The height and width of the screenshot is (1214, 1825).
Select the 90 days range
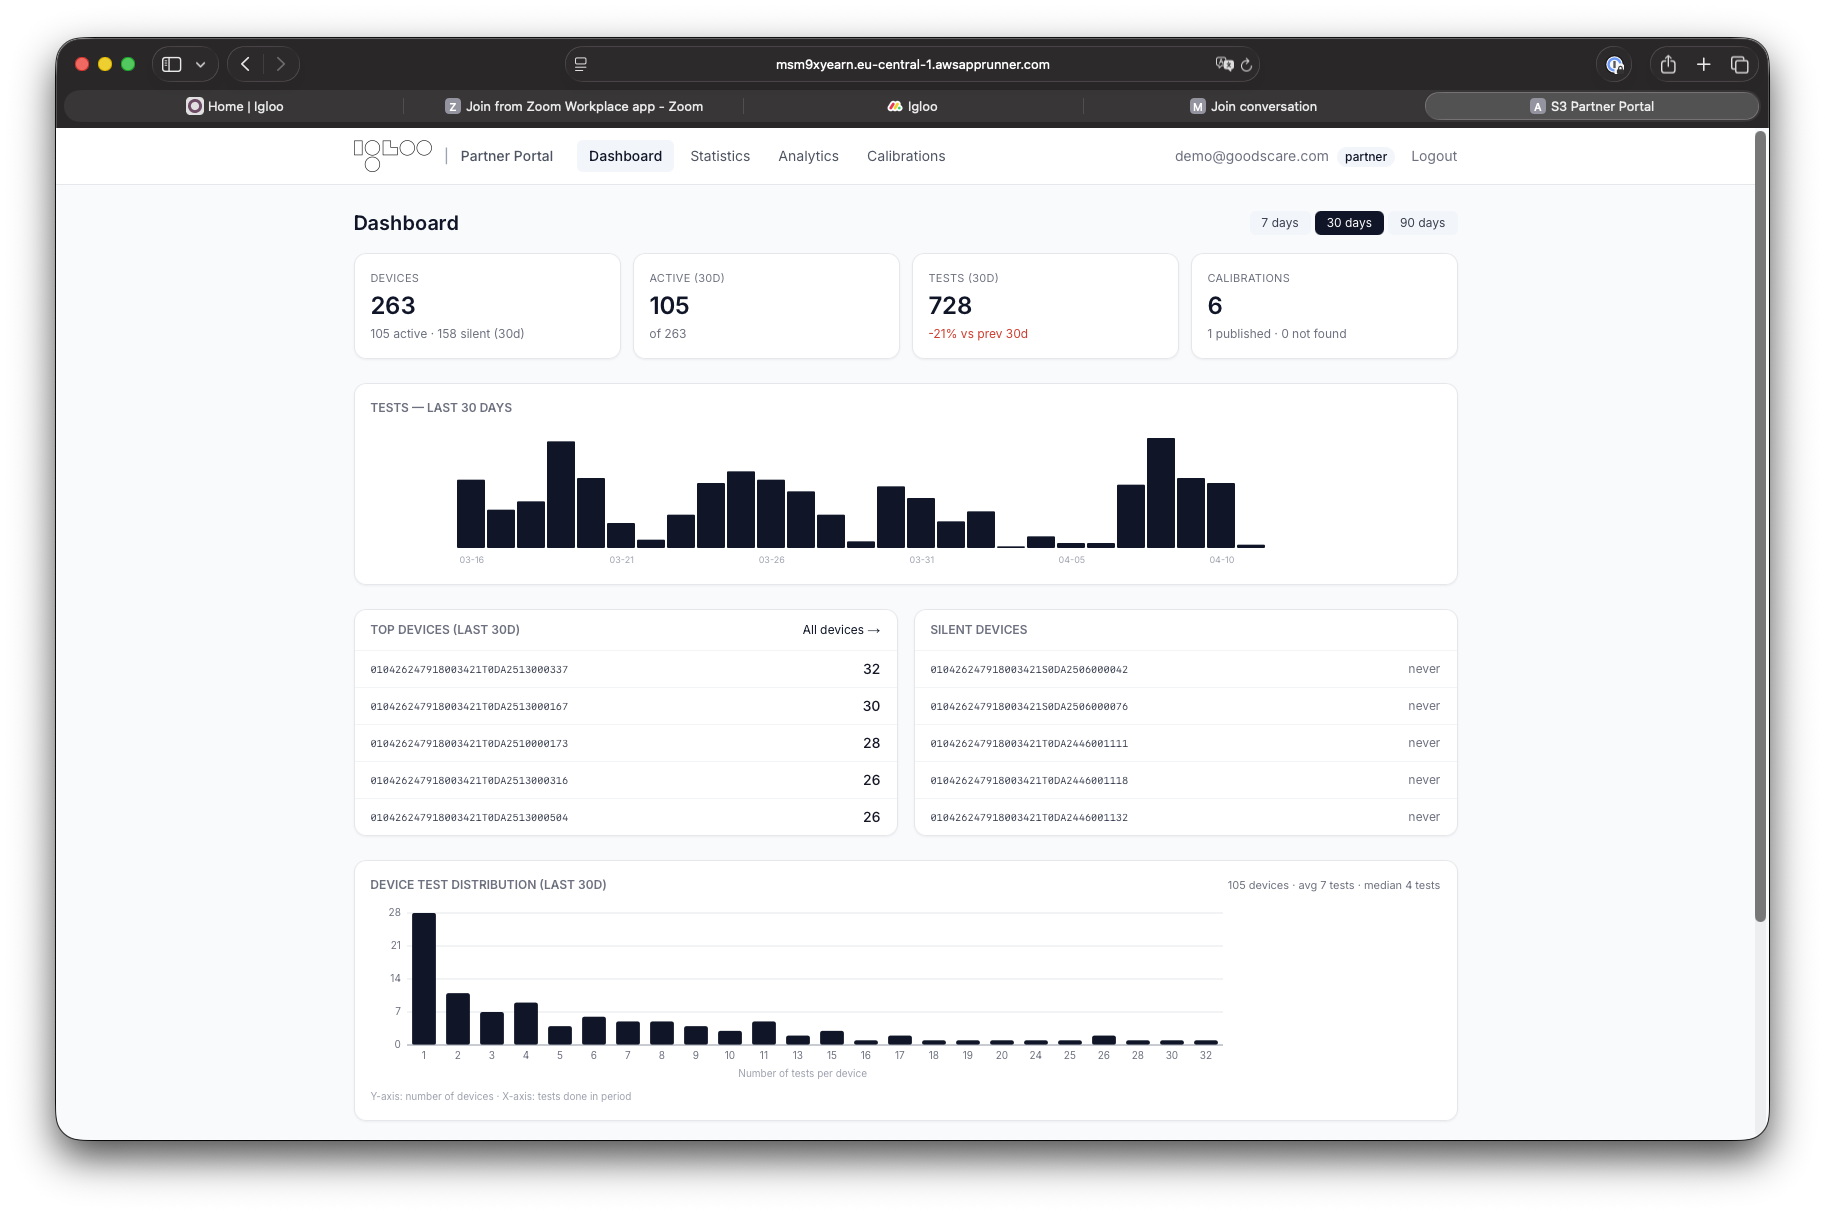click(x=1422, y=223)
